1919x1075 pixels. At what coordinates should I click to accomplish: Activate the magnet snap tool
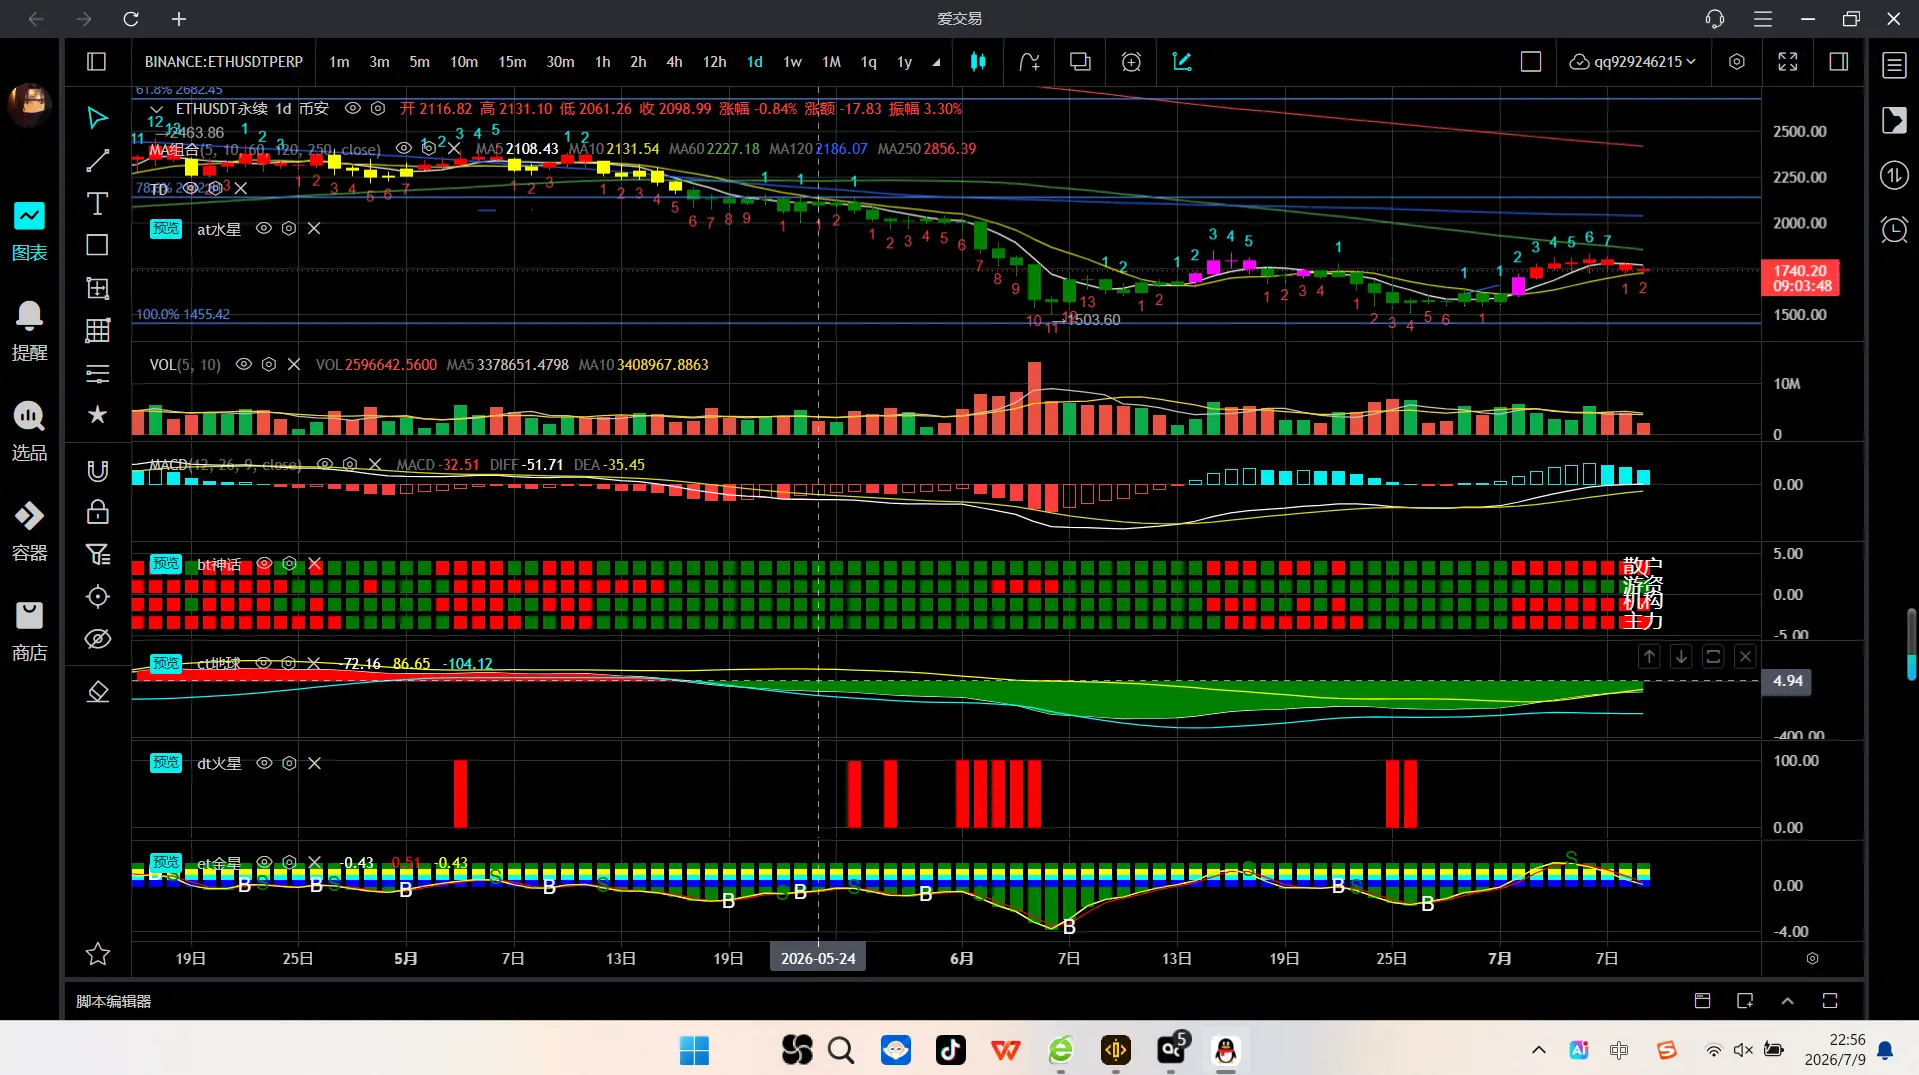(x=97, y=471)
